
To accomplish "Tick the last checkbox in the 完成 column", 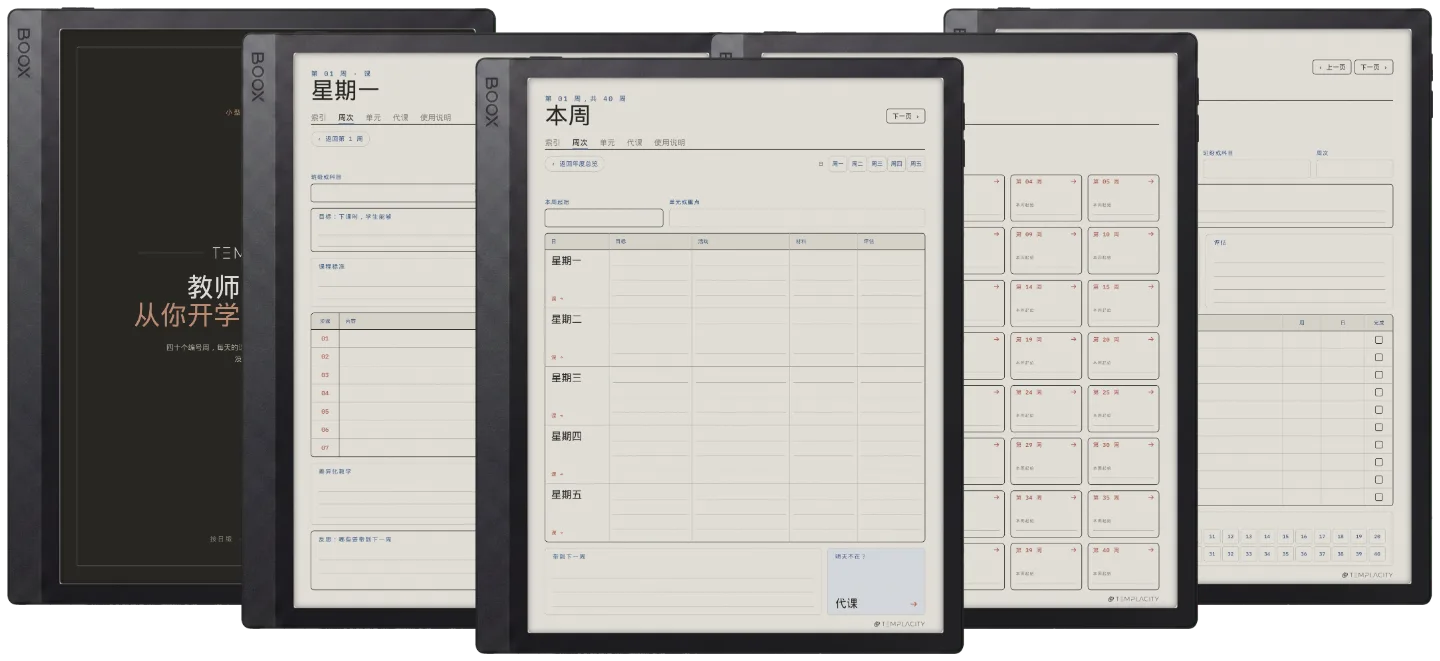I will point(1378,497).
